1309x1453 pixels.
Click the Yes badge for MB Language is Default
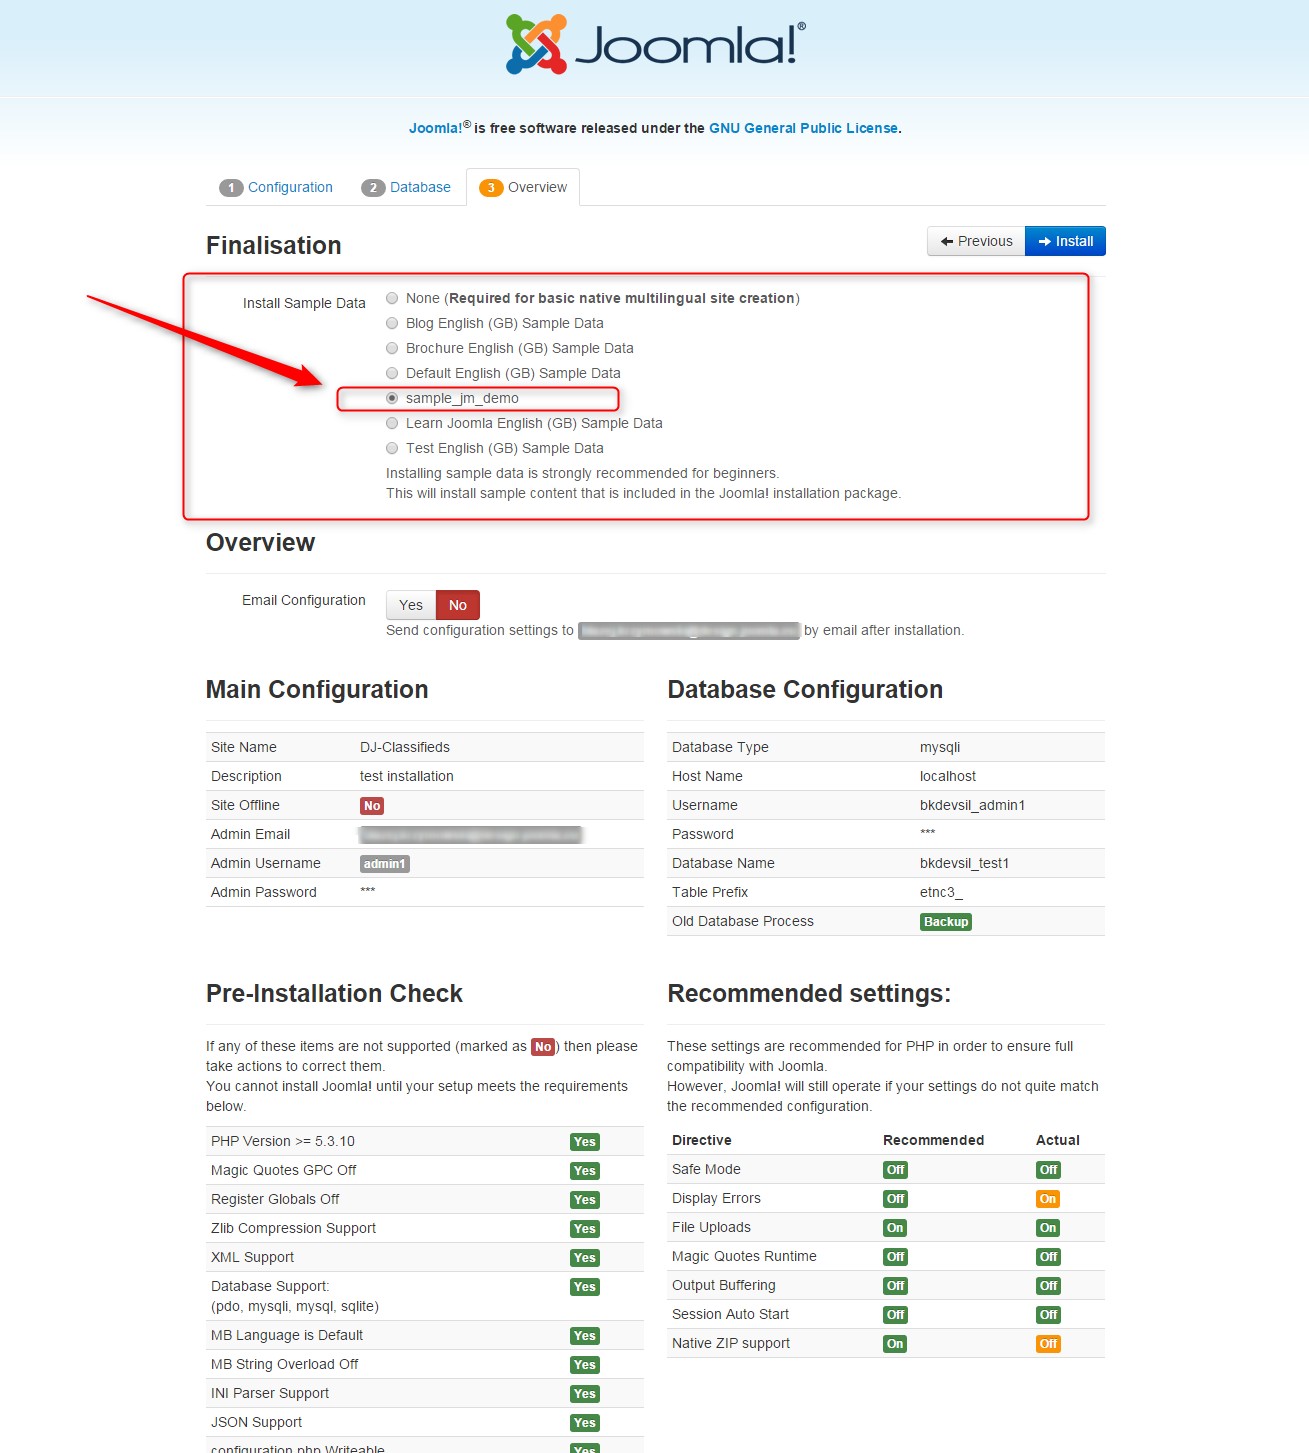(x=585, y=1336)
